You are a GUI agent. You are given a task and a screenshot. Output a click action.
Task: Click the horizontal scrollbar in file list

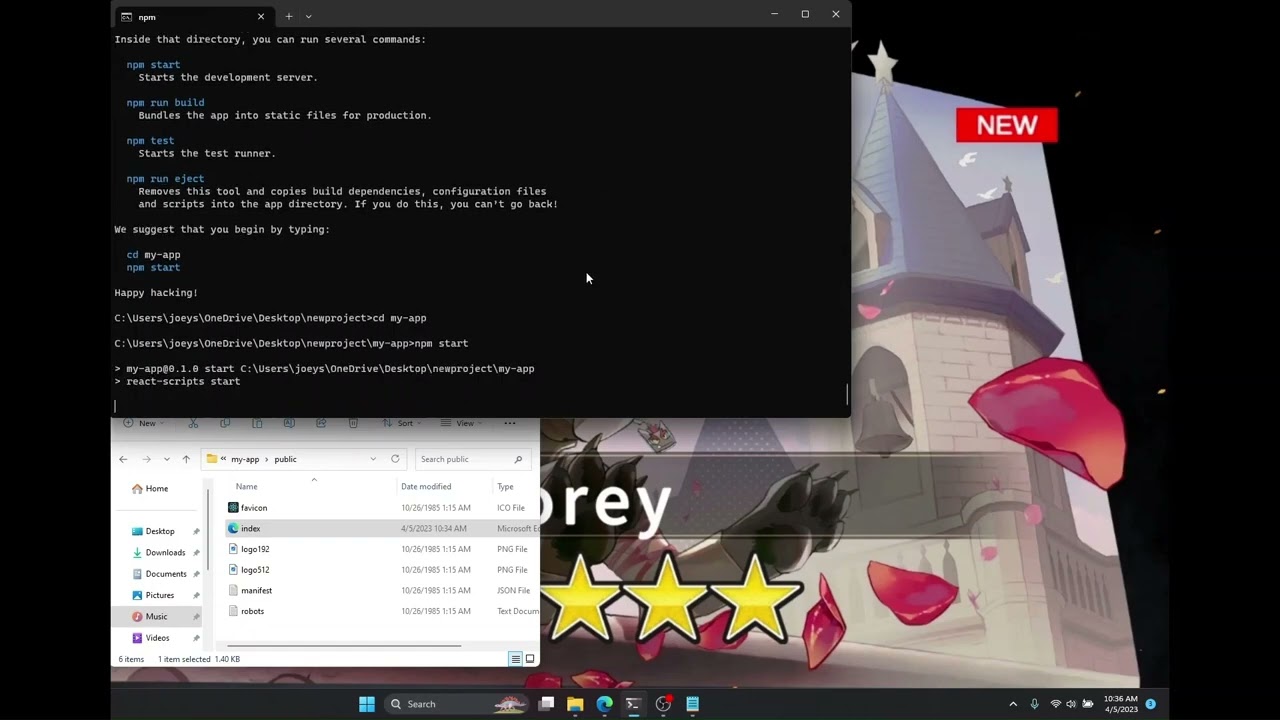[x=346, y=645]
